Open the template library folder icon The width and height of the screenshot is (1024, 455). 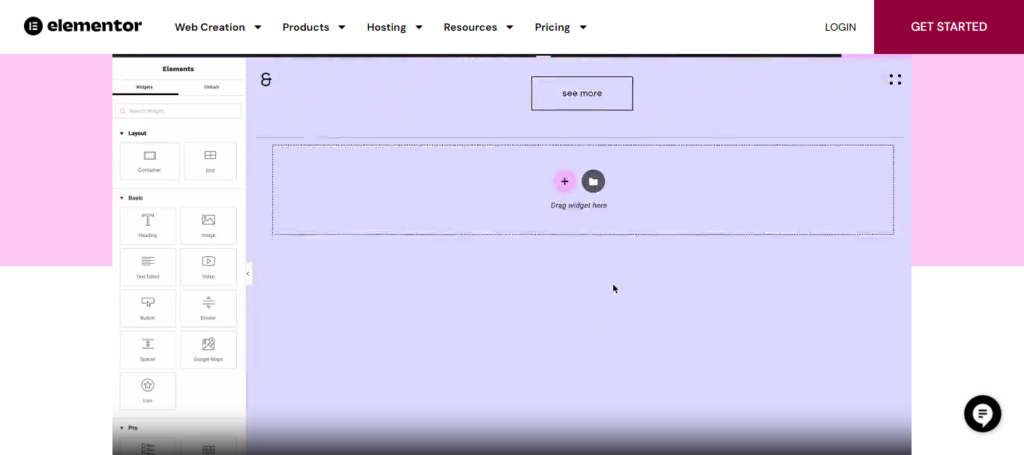pyautogui.click(x=593, y=181)
